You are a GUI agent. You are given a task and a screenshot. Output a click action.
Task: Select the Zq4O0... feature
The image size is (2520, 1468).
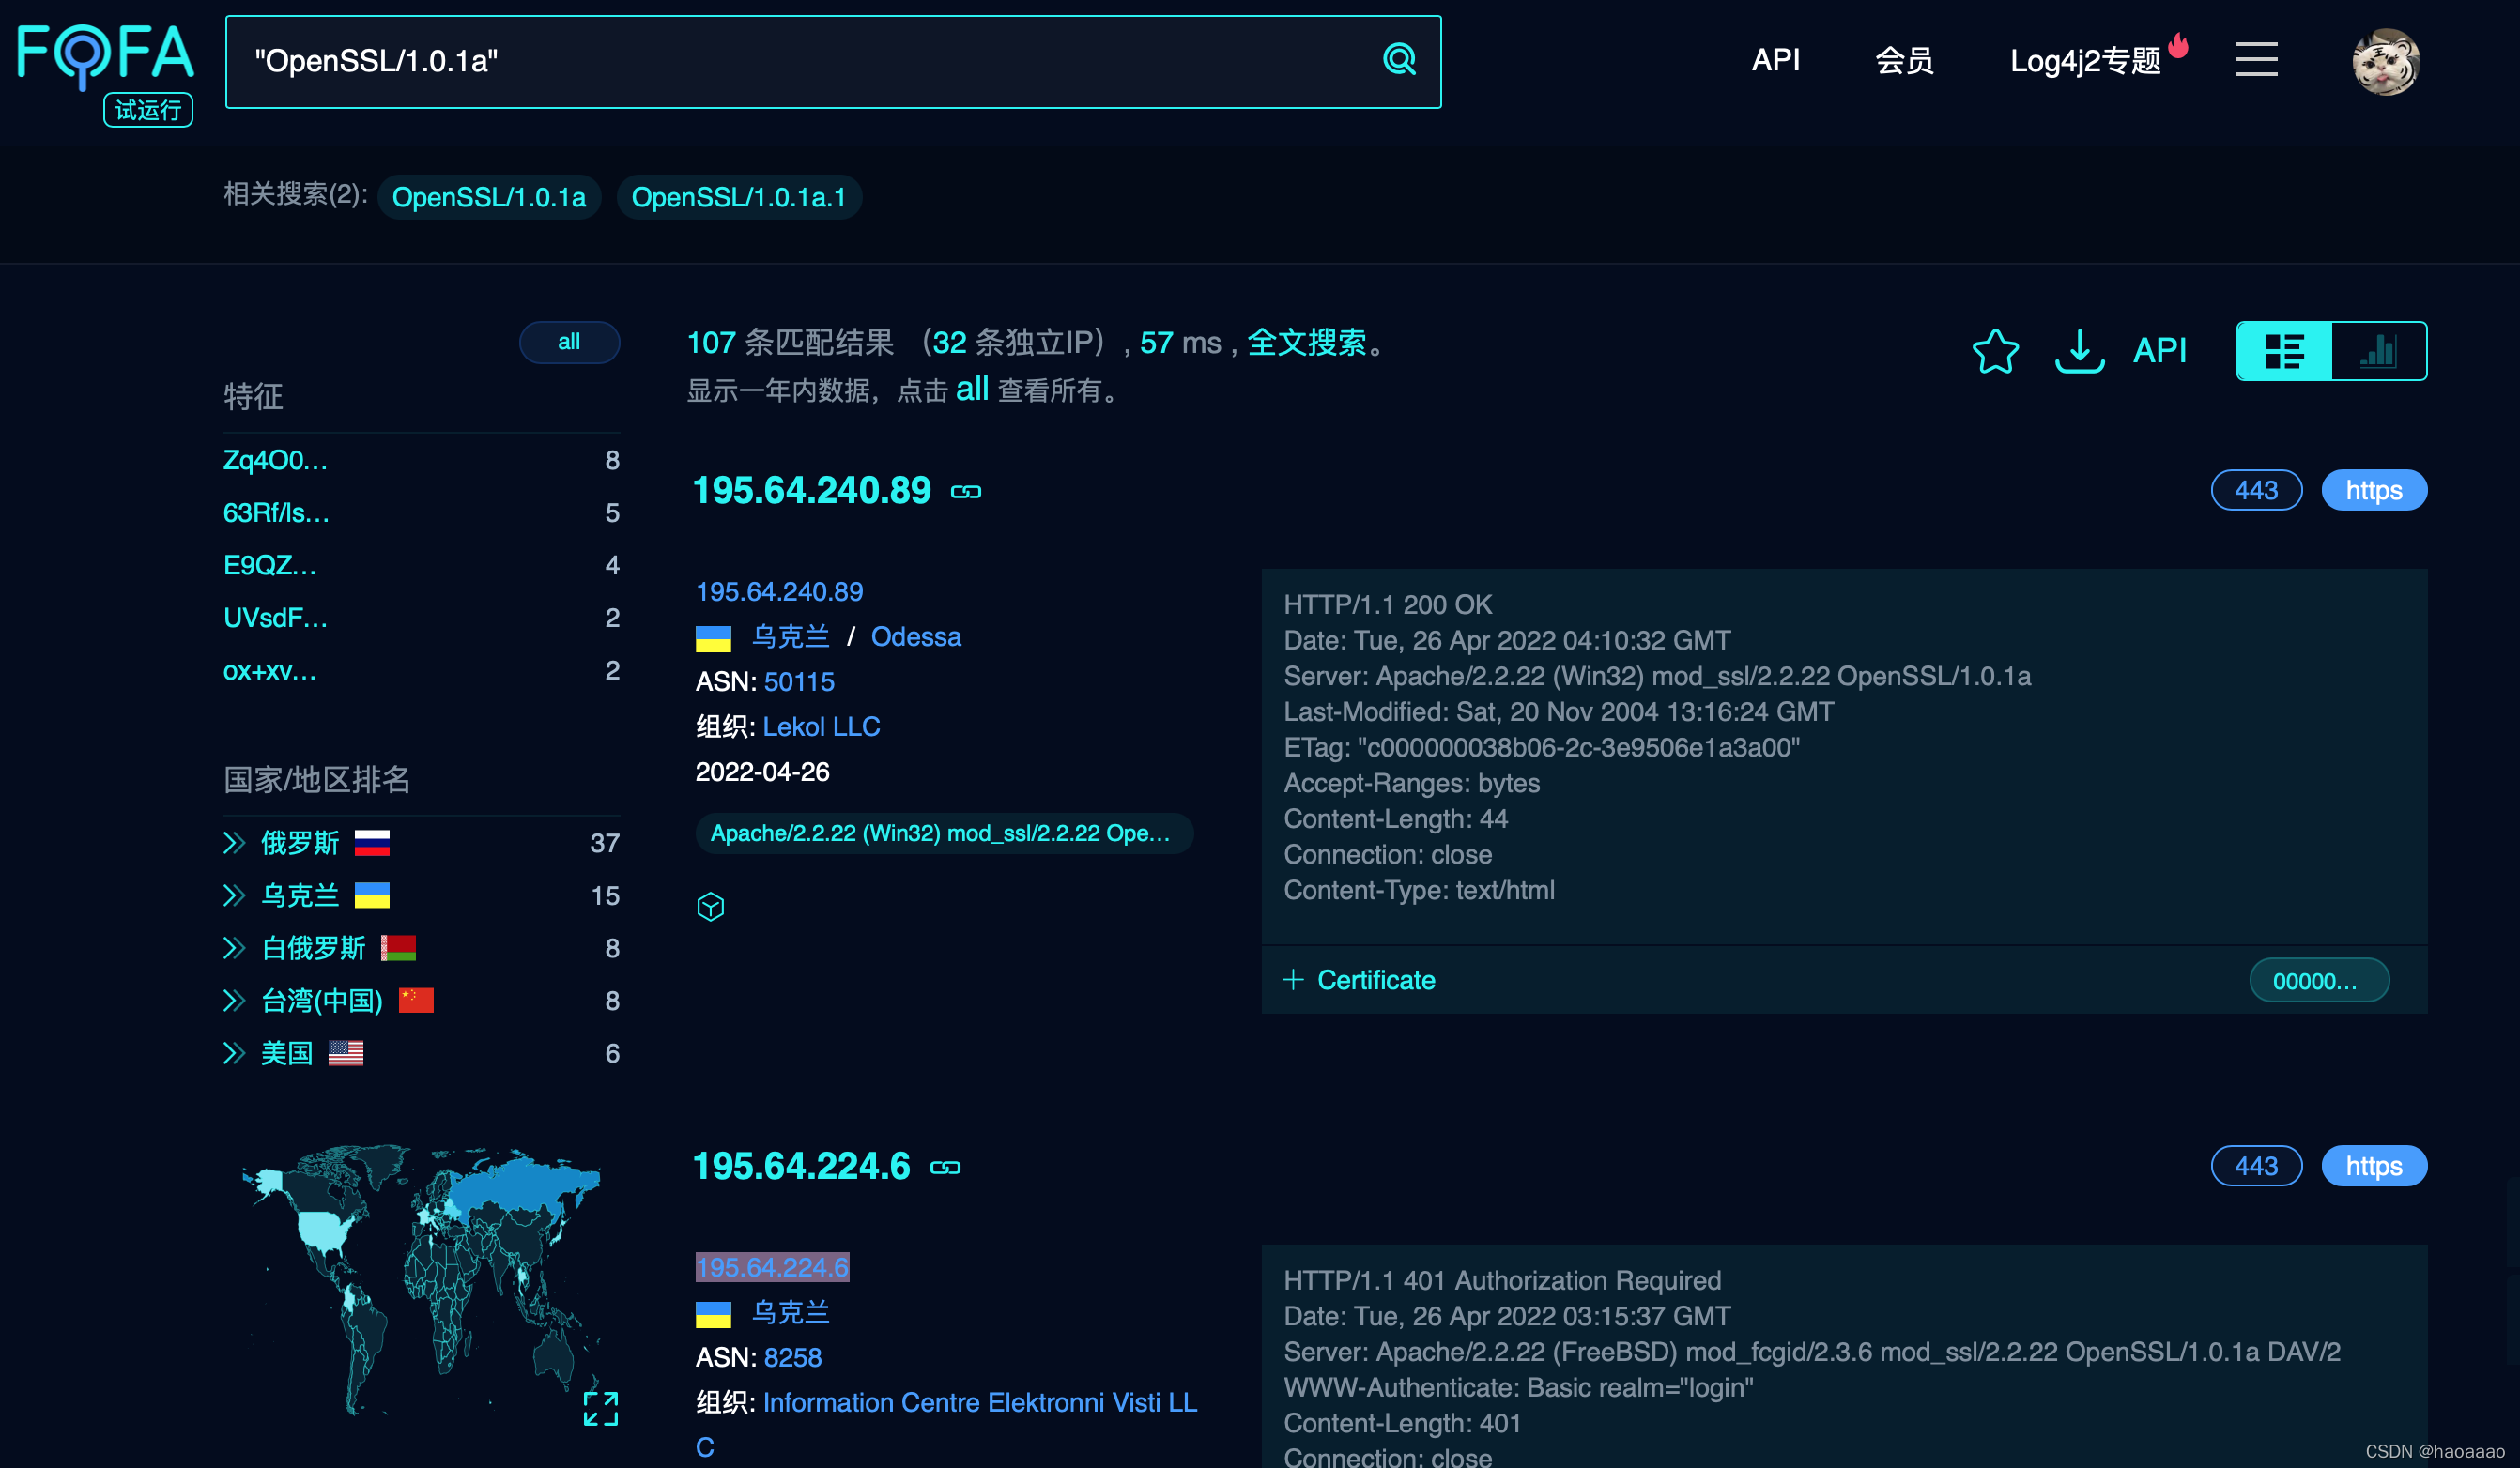(x=275, y=460)
